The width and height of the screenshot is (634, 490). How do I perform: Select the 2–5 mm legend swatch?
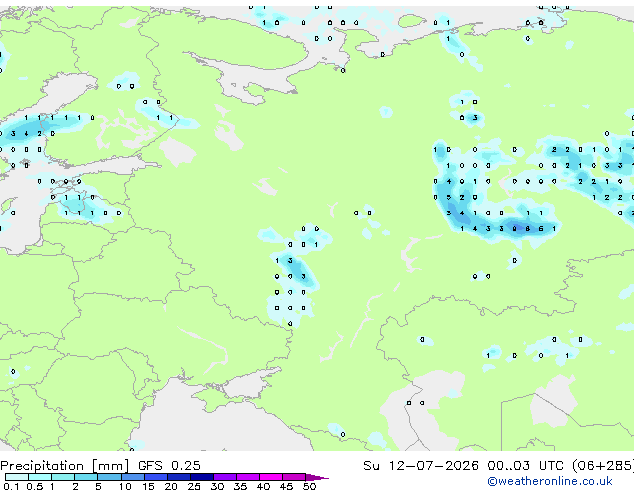click(86, 477)
